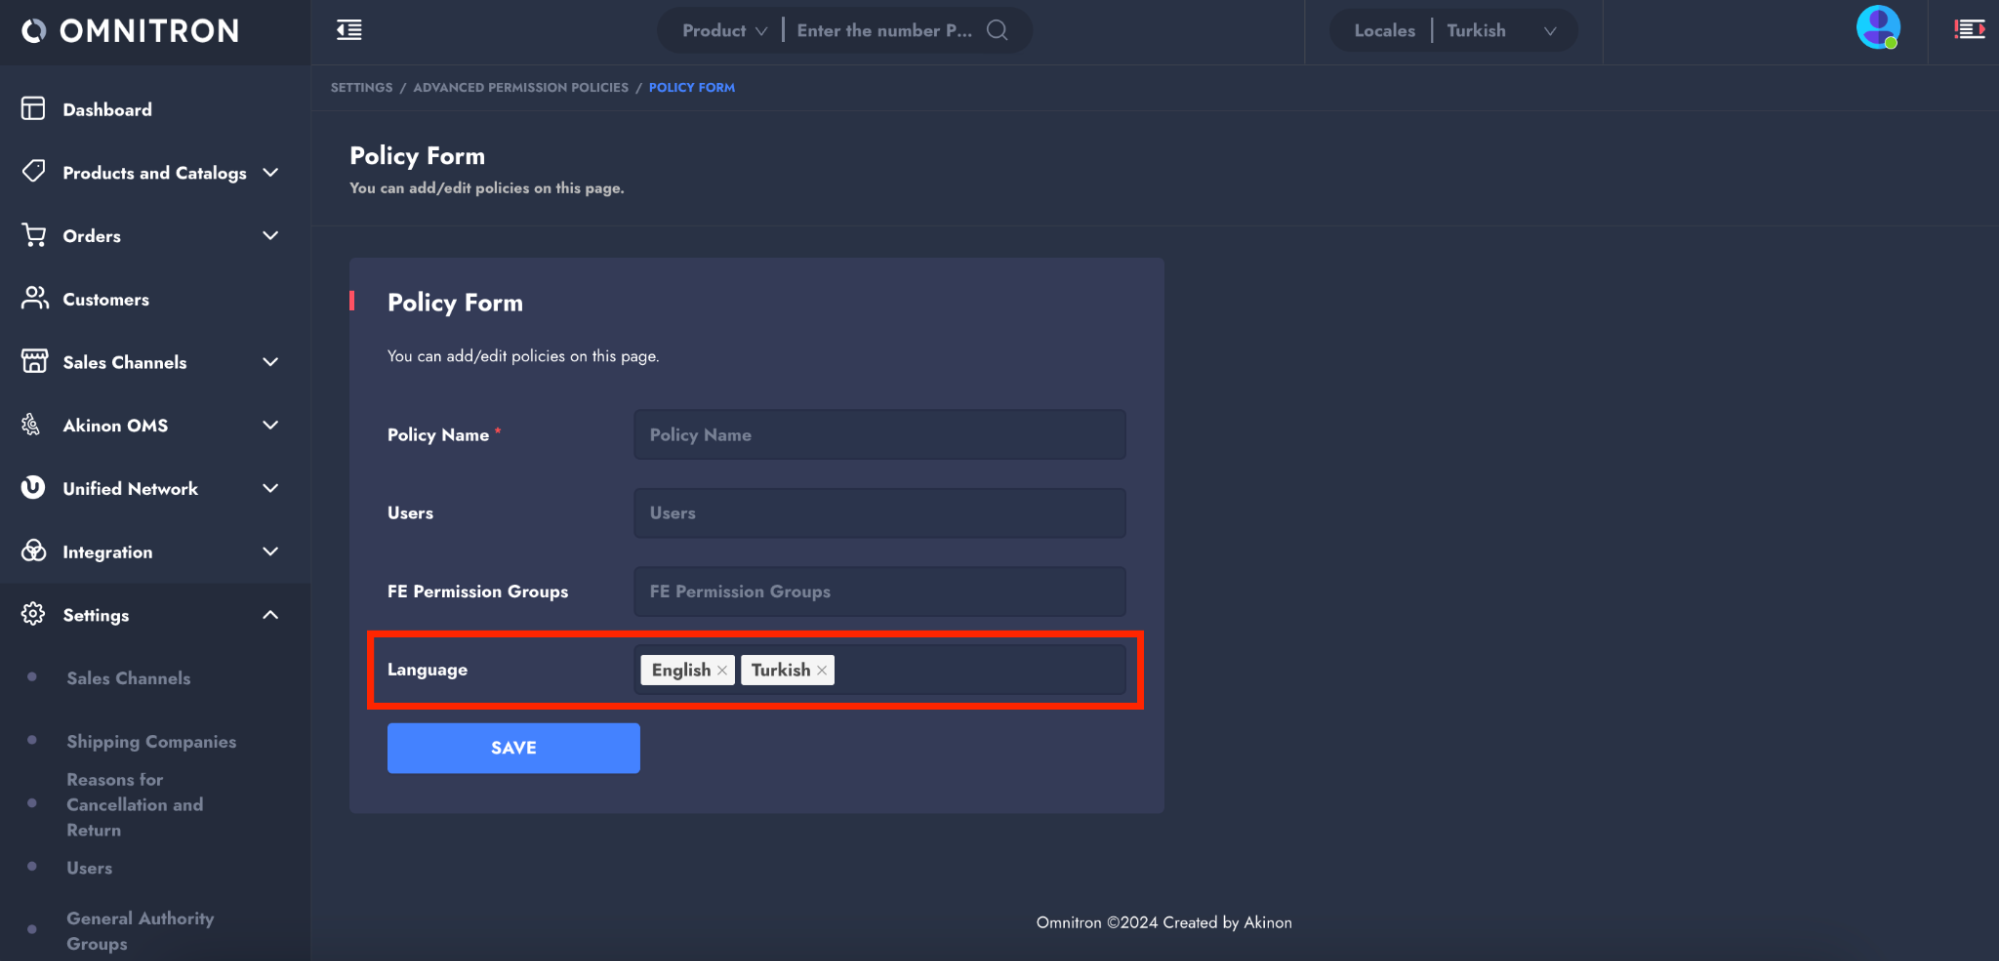
Task: Remove the English language tag
Action: (722, 670)
